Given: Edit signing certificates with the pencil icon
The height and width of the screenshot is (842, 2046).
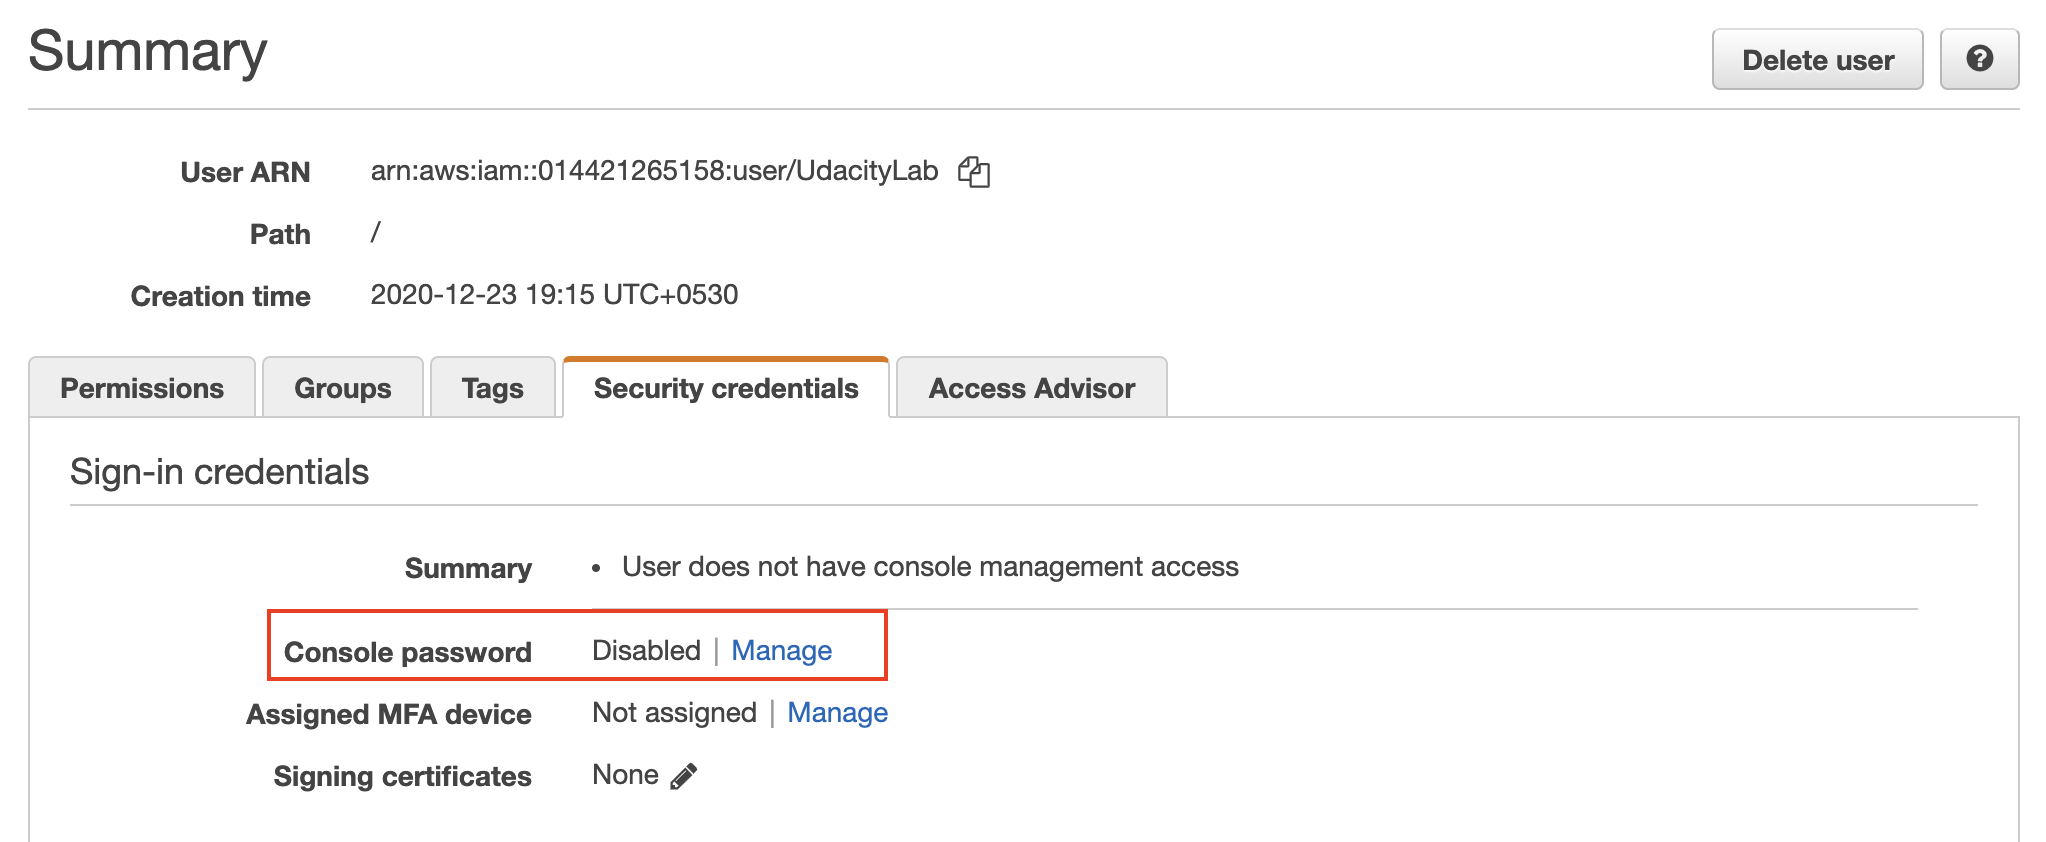Looking at the screenshot, I should [684, 776].
